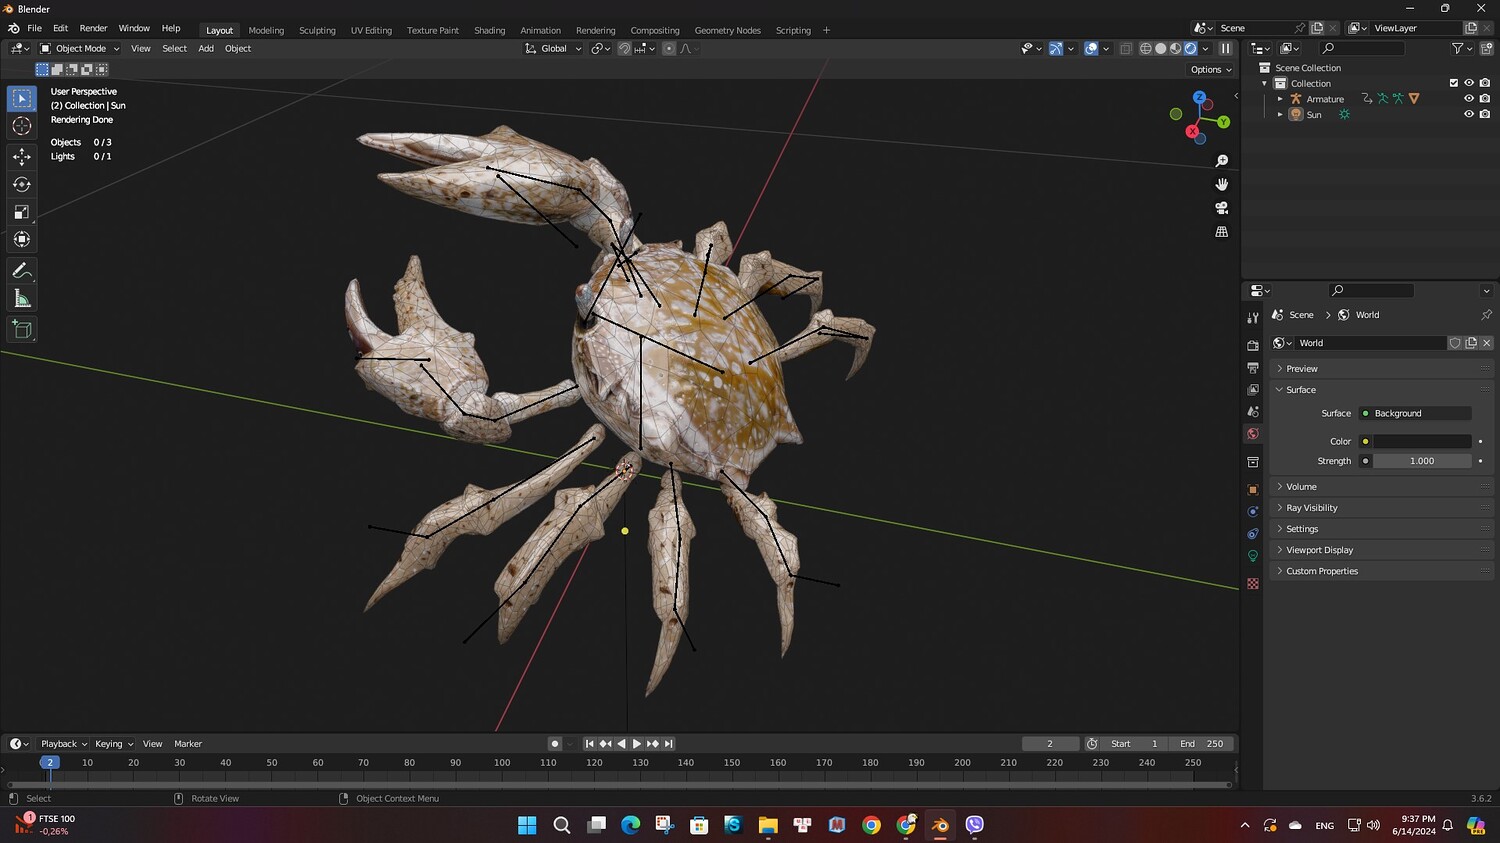Uncheck the Collection exclude checkbox
The width and height of the screenshot is (1500, 843).
[1453, 83]
